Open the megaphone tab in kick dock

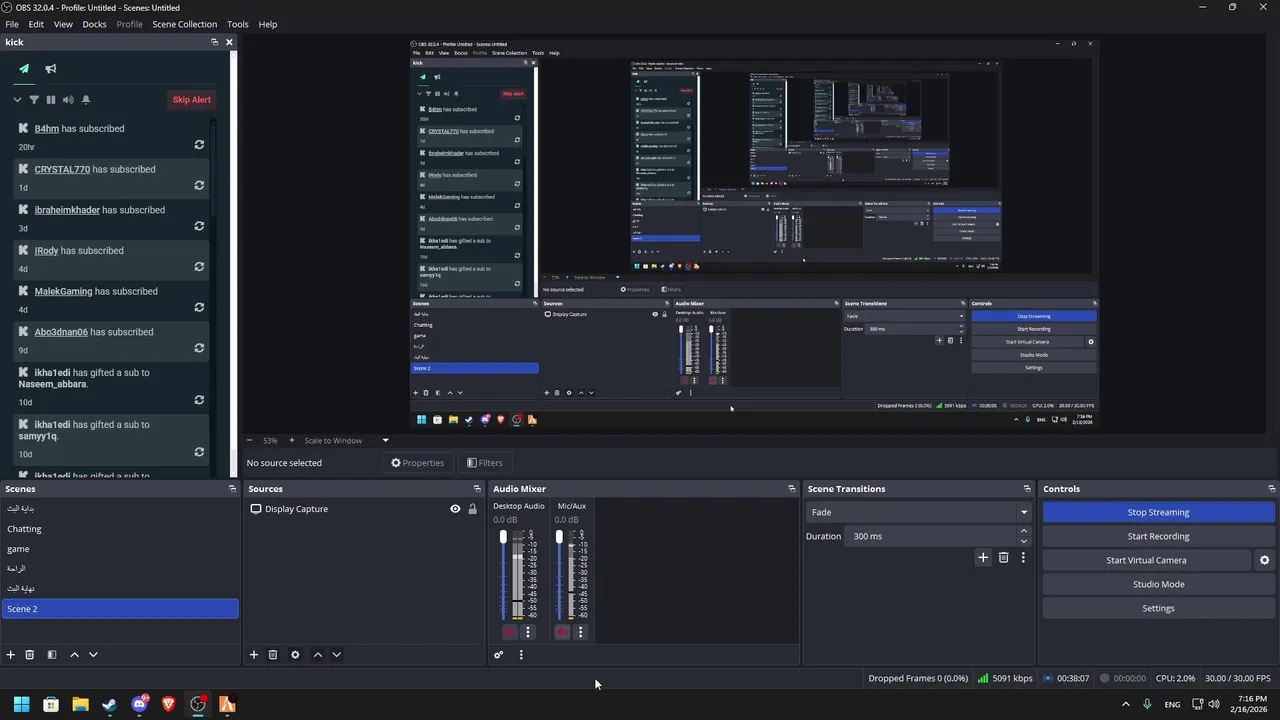point(51,69)
